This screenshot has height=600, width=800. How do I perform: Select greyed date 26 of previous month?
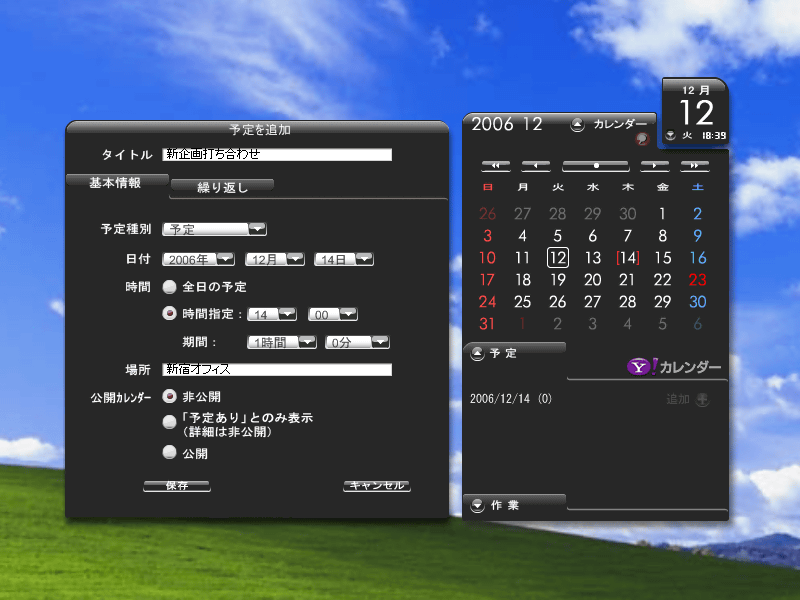[487, 213]
